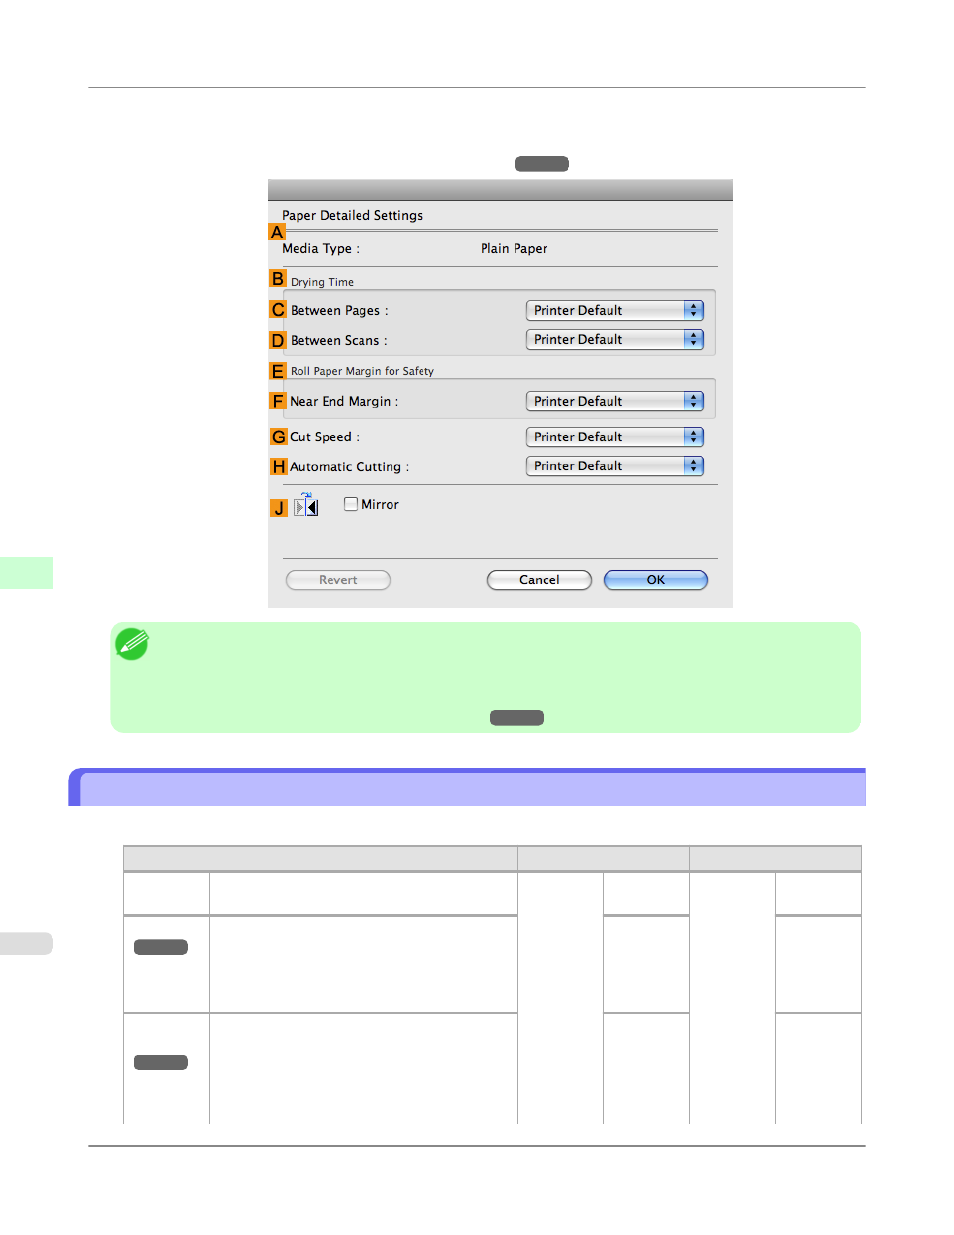Viewport: 954px width, 1235px height.
Task: Click the Drying Time group label
Action: coord(322,282)
